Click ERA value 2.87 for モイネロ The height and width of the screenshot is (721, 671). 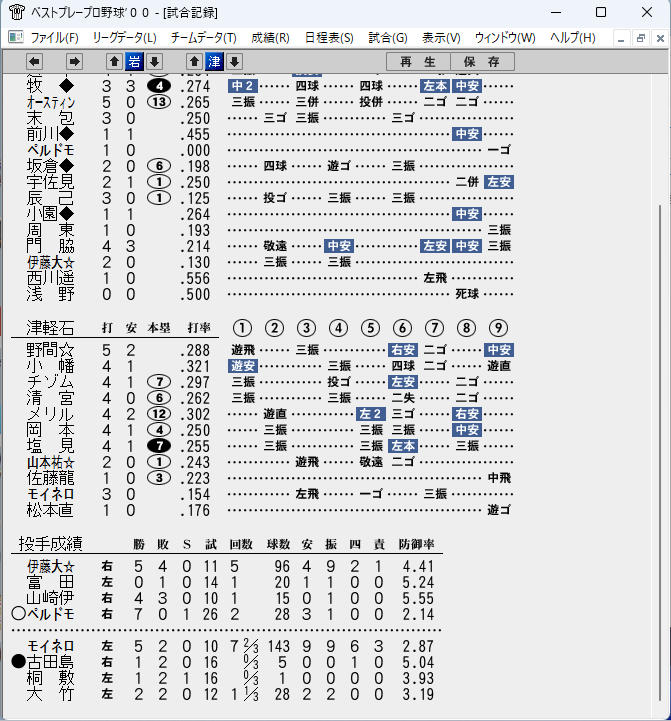click(x=418, y=647)
